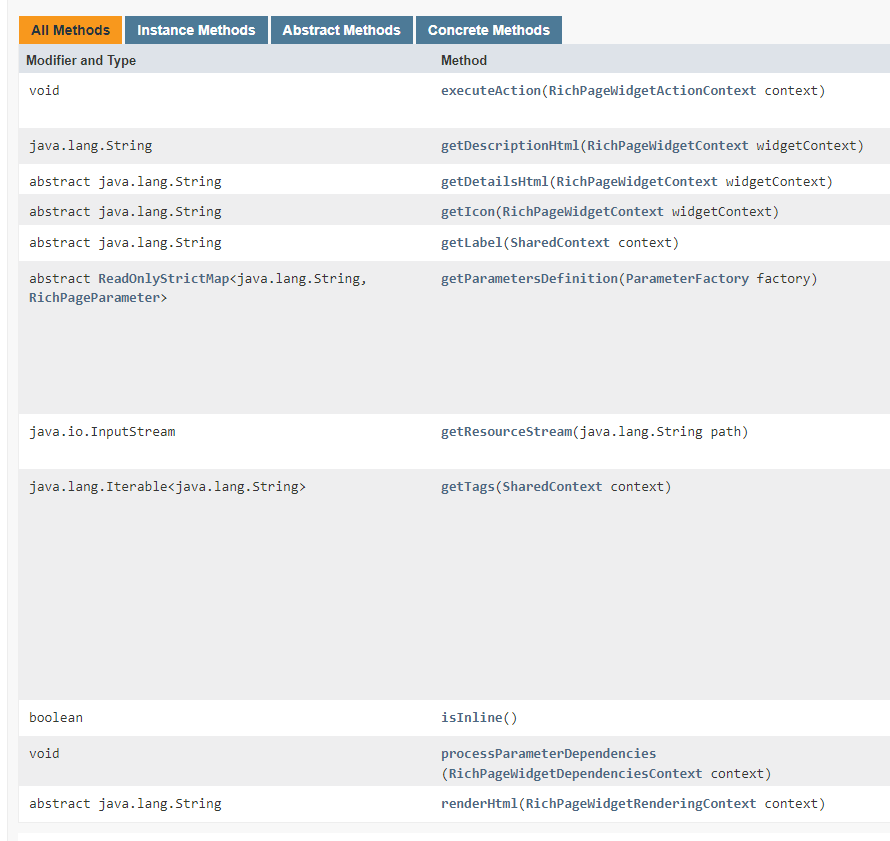
Task: Switch to the Instance Methods tab
Action: (196, 30)
